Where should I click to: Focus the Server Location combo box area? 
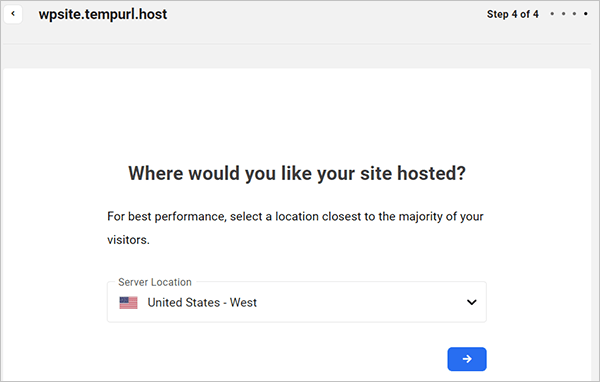pyautogui.click(x=297, y=302)
